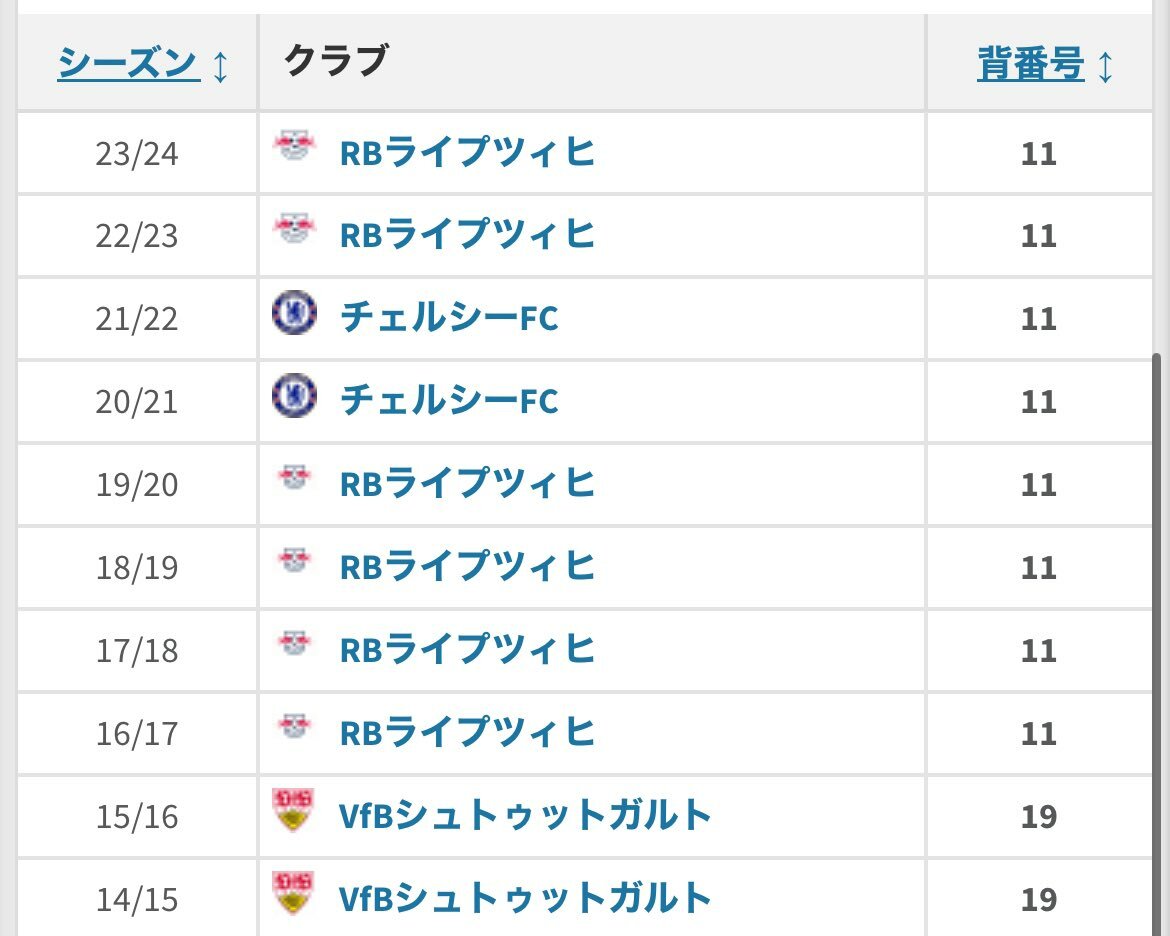The height and width of the screenshot is (936, 1170).
Task: Click the VfB Stuttgart crest in the 15/16 row
Action: tap(293, 810)
